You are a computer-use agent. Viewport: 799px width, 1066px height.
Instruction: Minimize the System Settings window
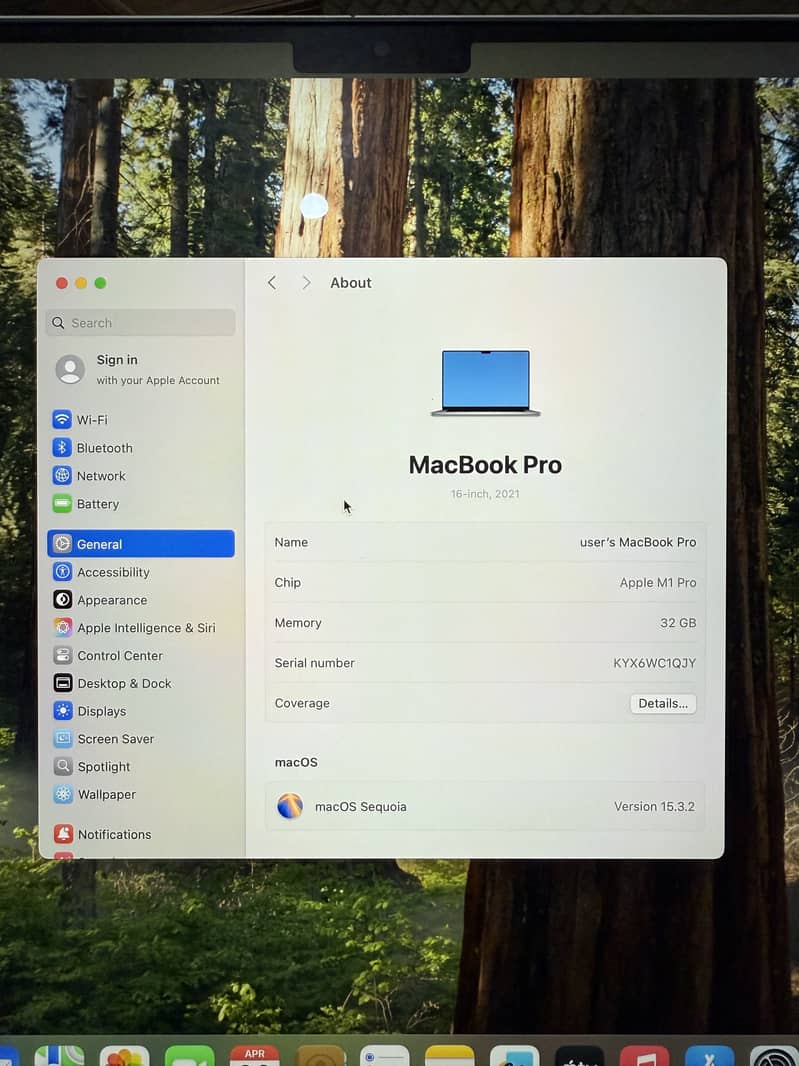(81, 283)
